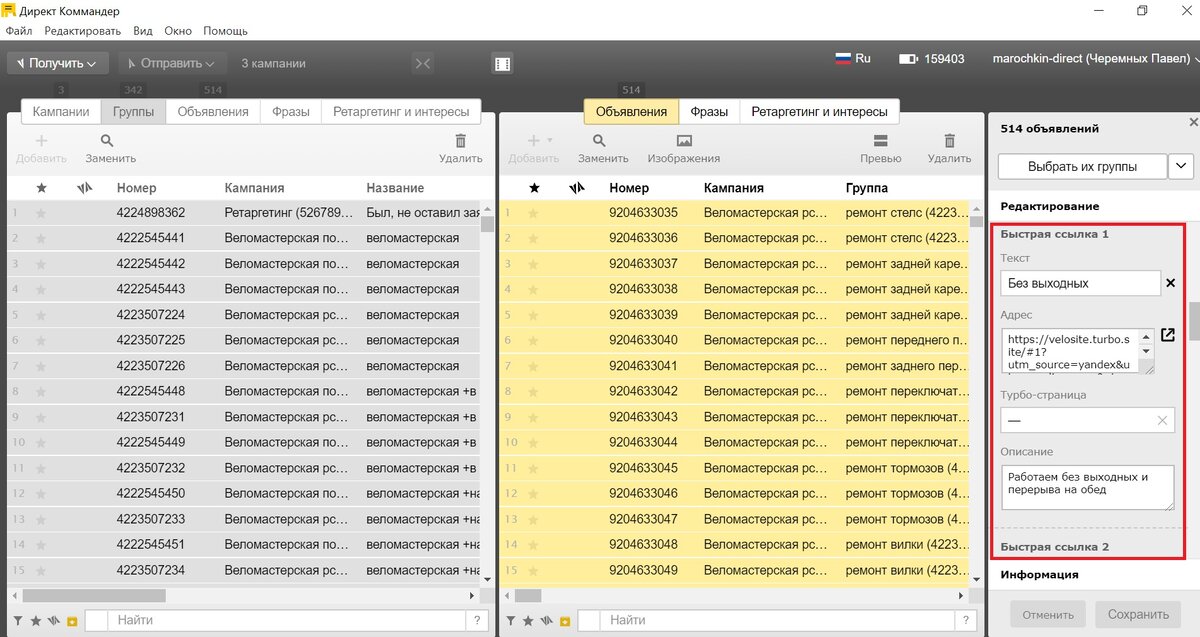Star the ad row 9204633047
The image size is (1200, 637).
(x=533, y=519)
